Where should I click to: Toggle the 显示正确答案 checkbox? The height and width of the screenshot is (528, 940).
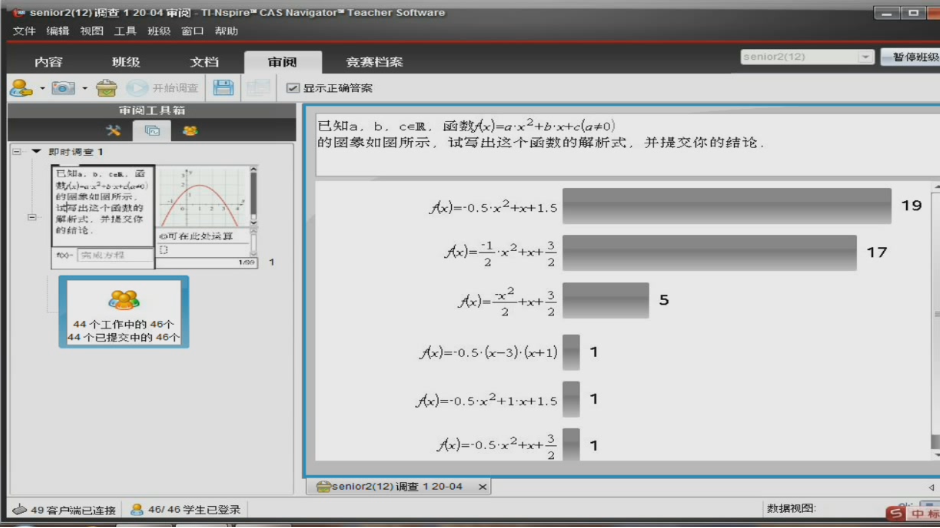tap(293, 88)
